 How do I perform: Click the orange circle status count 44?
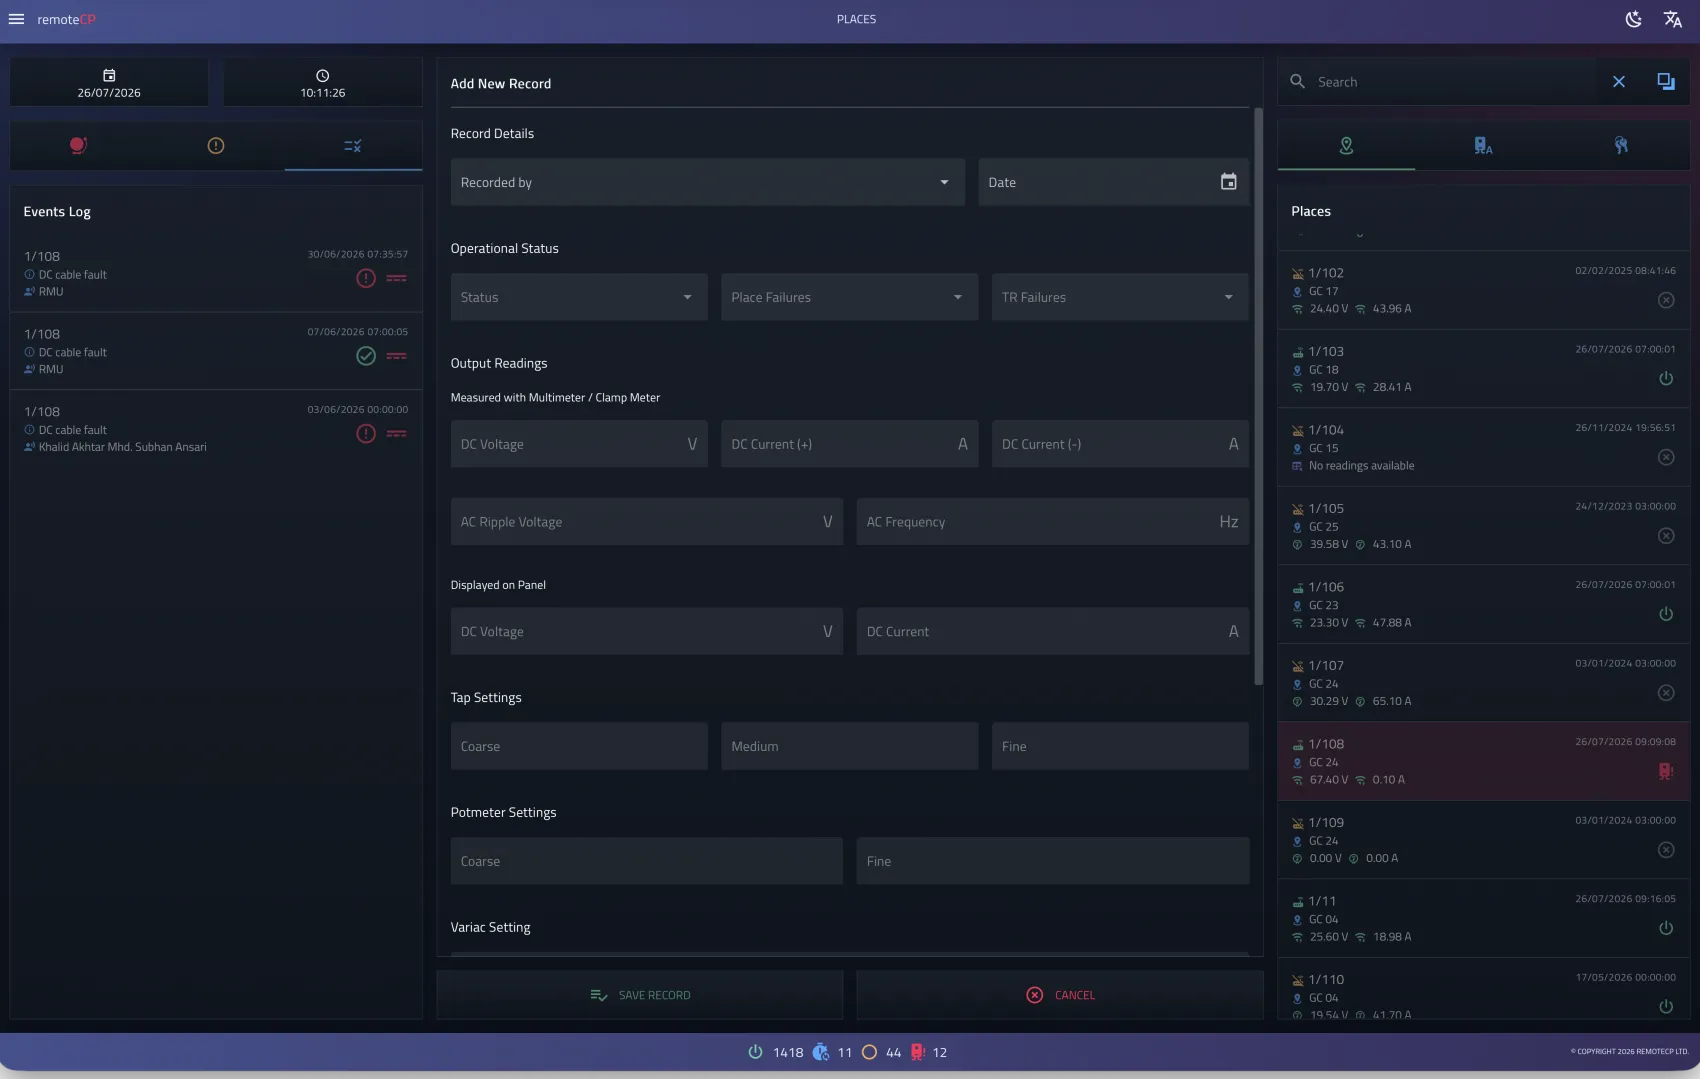click(882, 1052)
